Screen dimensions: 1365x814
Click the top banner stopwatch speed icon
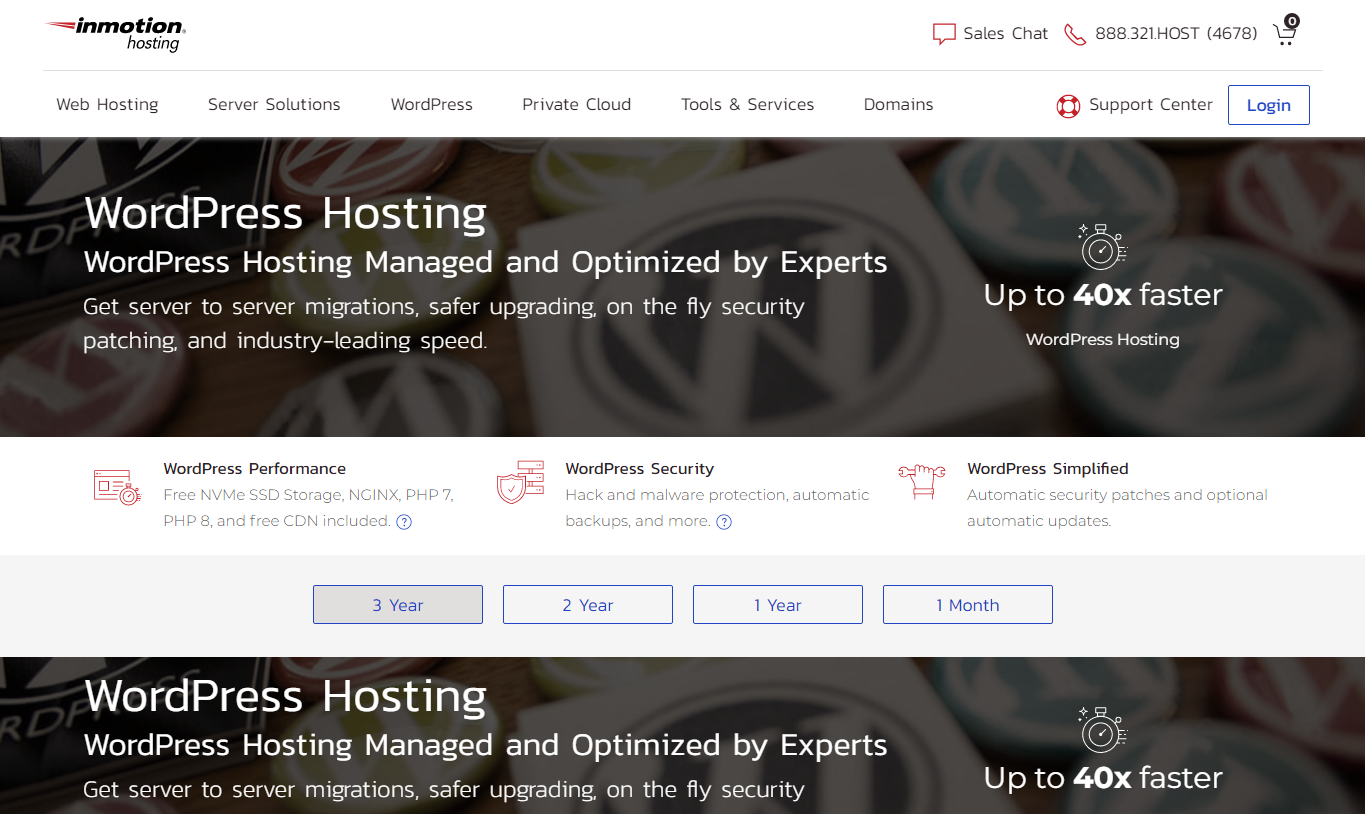[1103, 246]
